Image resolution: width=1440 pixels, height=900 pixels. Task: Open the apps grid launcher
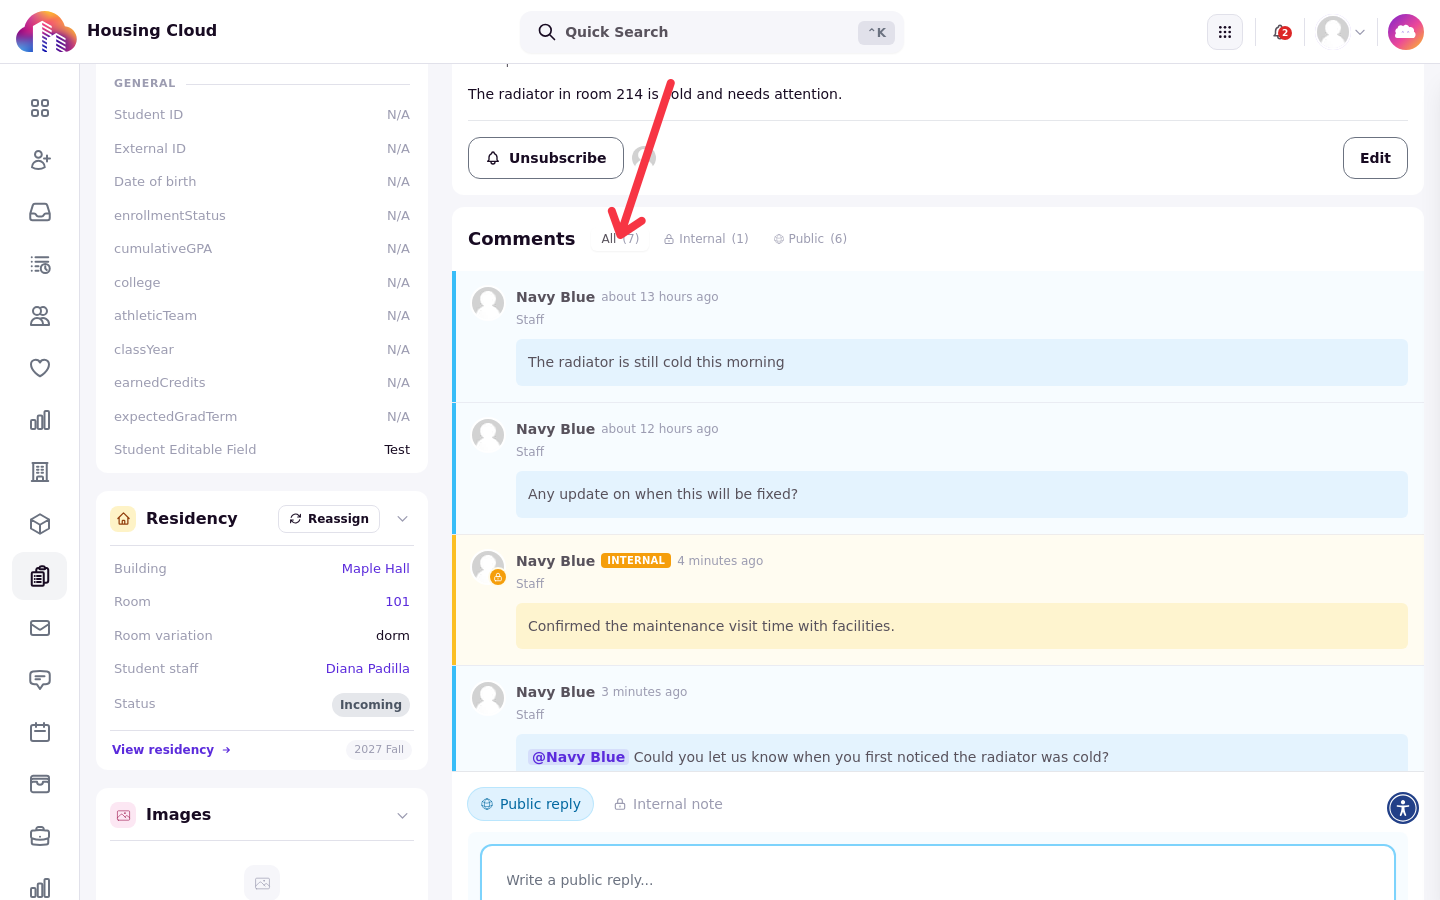tap(1225, 32)
